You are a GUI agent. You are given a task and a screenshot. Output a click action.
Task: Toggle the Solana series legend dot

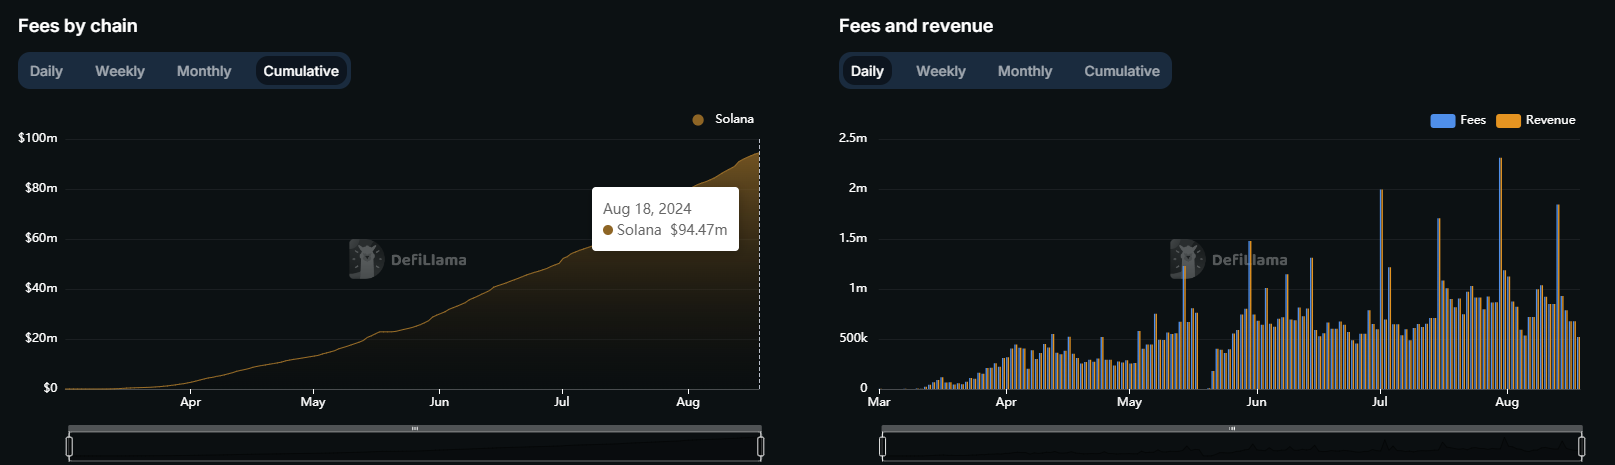point(698,120)
